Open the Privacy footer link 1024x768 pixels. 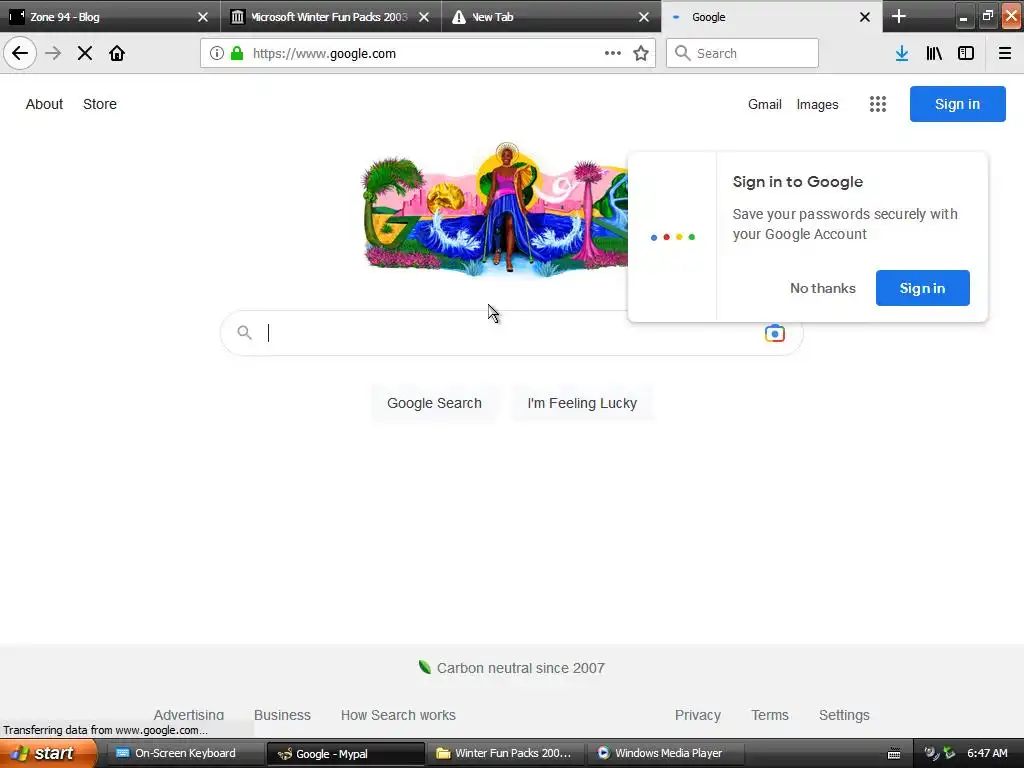pos(697,715)
